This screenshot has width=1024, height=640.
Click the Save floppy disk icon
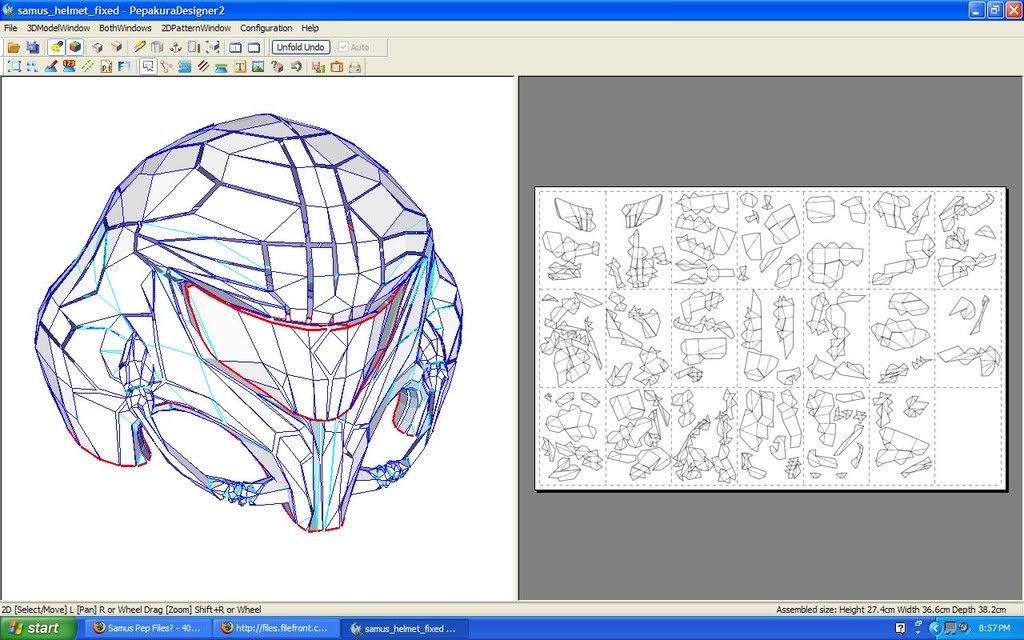pos(32,47)
